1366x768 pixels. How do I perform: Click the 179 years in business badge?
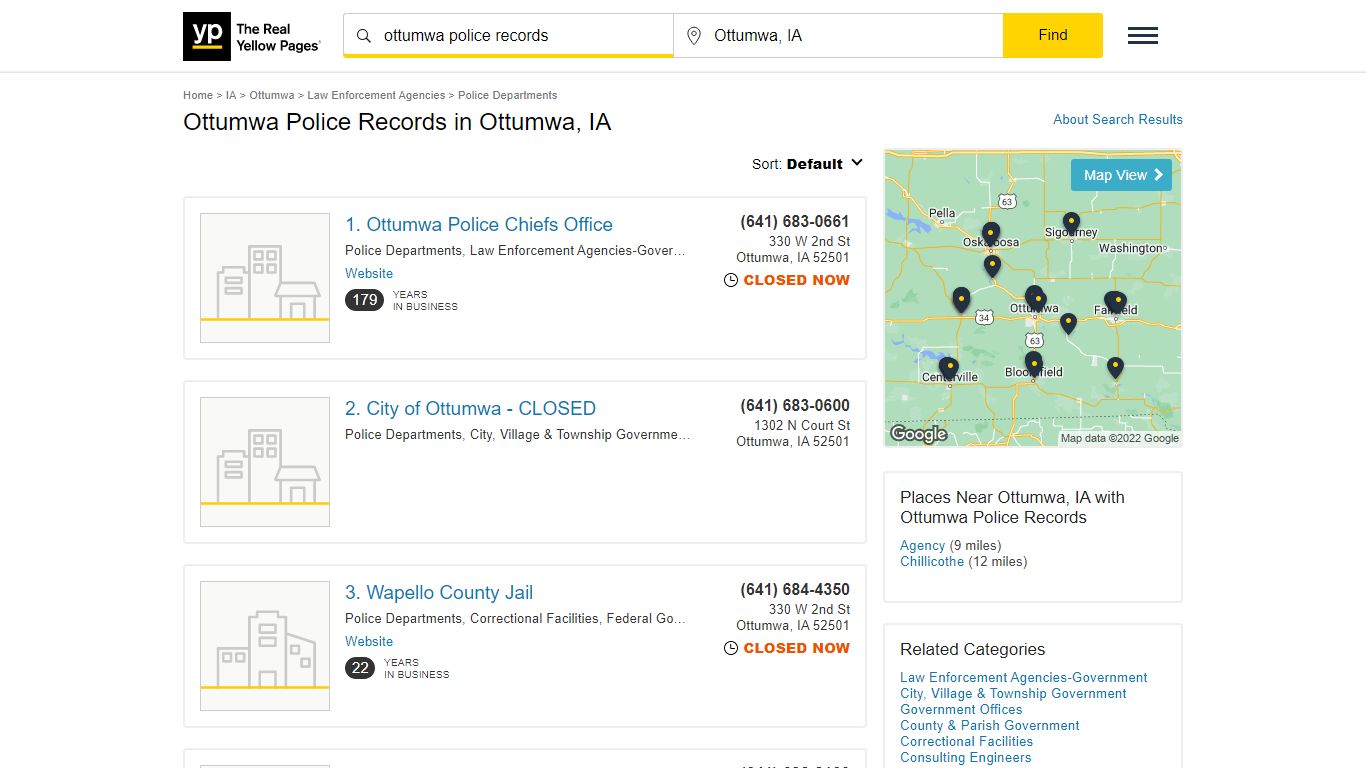click(364, 300)
